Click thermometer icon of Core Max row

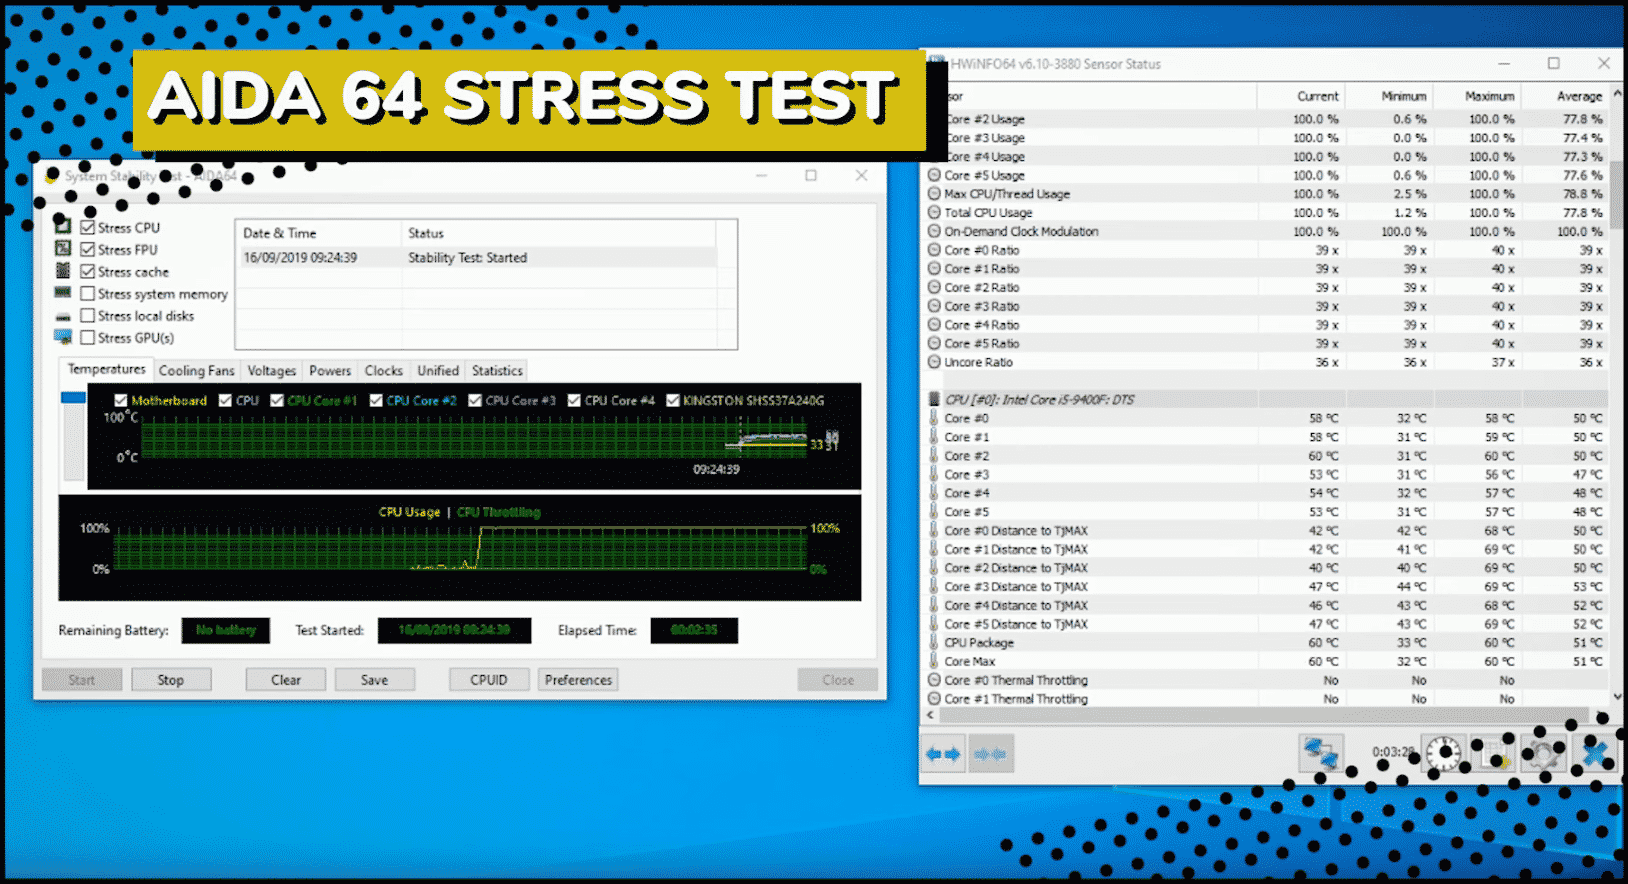(935, 661)
